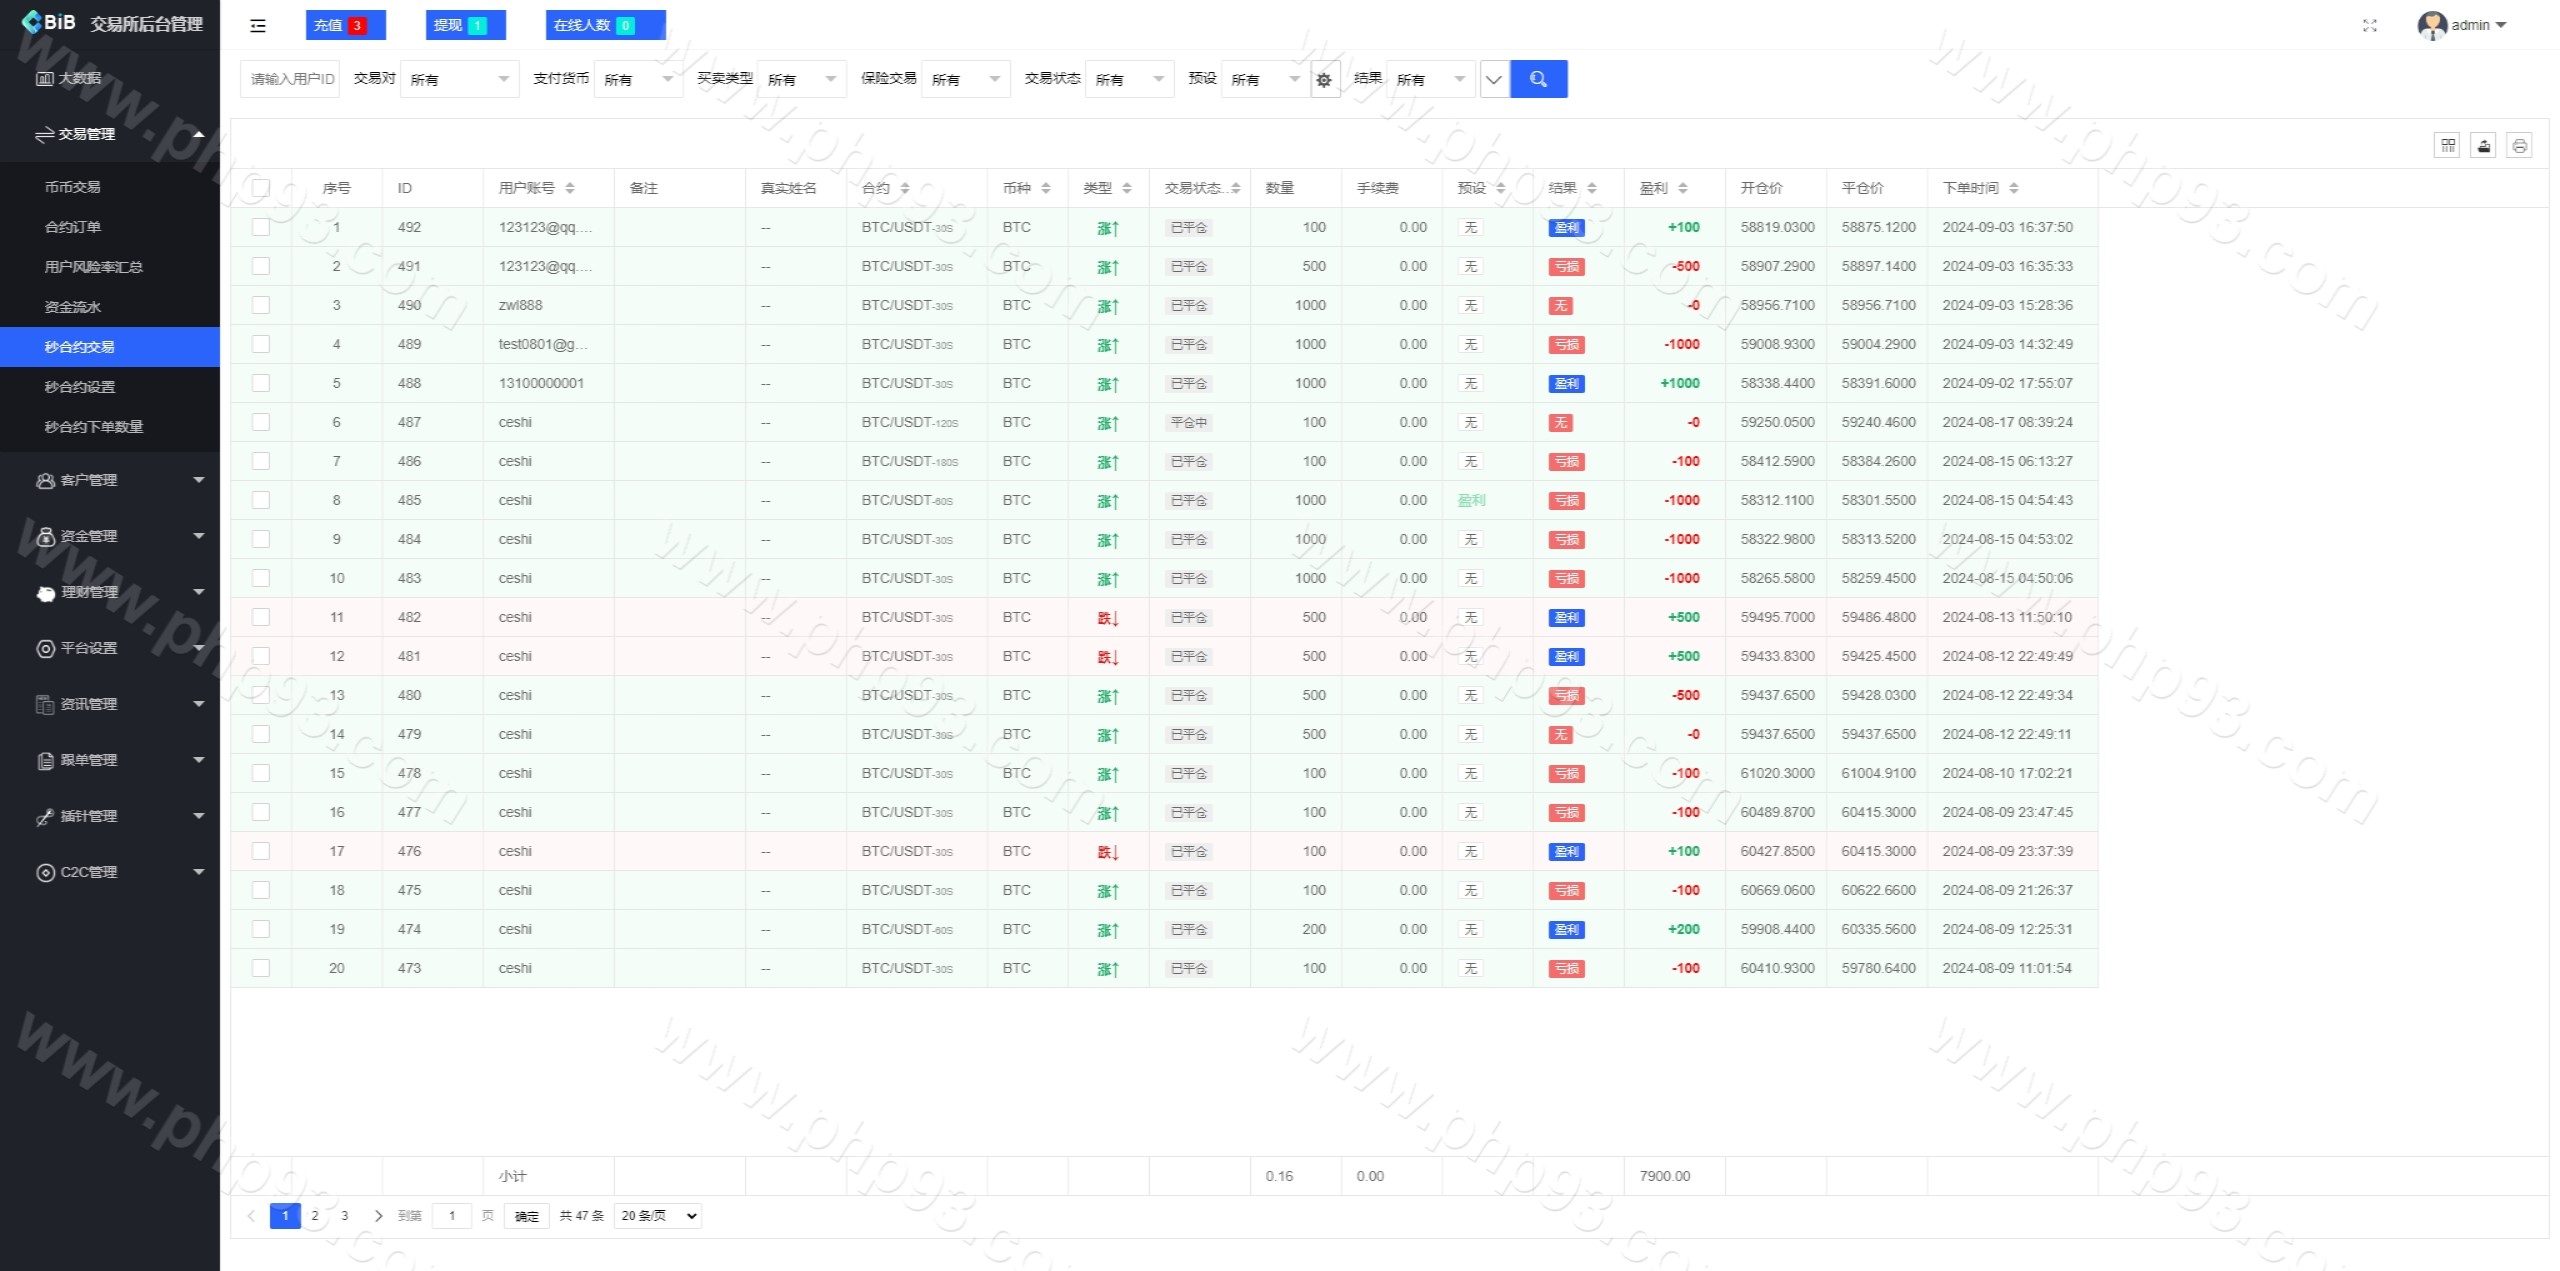Click the gear icon beside 预设 filter
Image resolution: width=2560 pixels, height=1271 pixels.
click(1324, 80)
